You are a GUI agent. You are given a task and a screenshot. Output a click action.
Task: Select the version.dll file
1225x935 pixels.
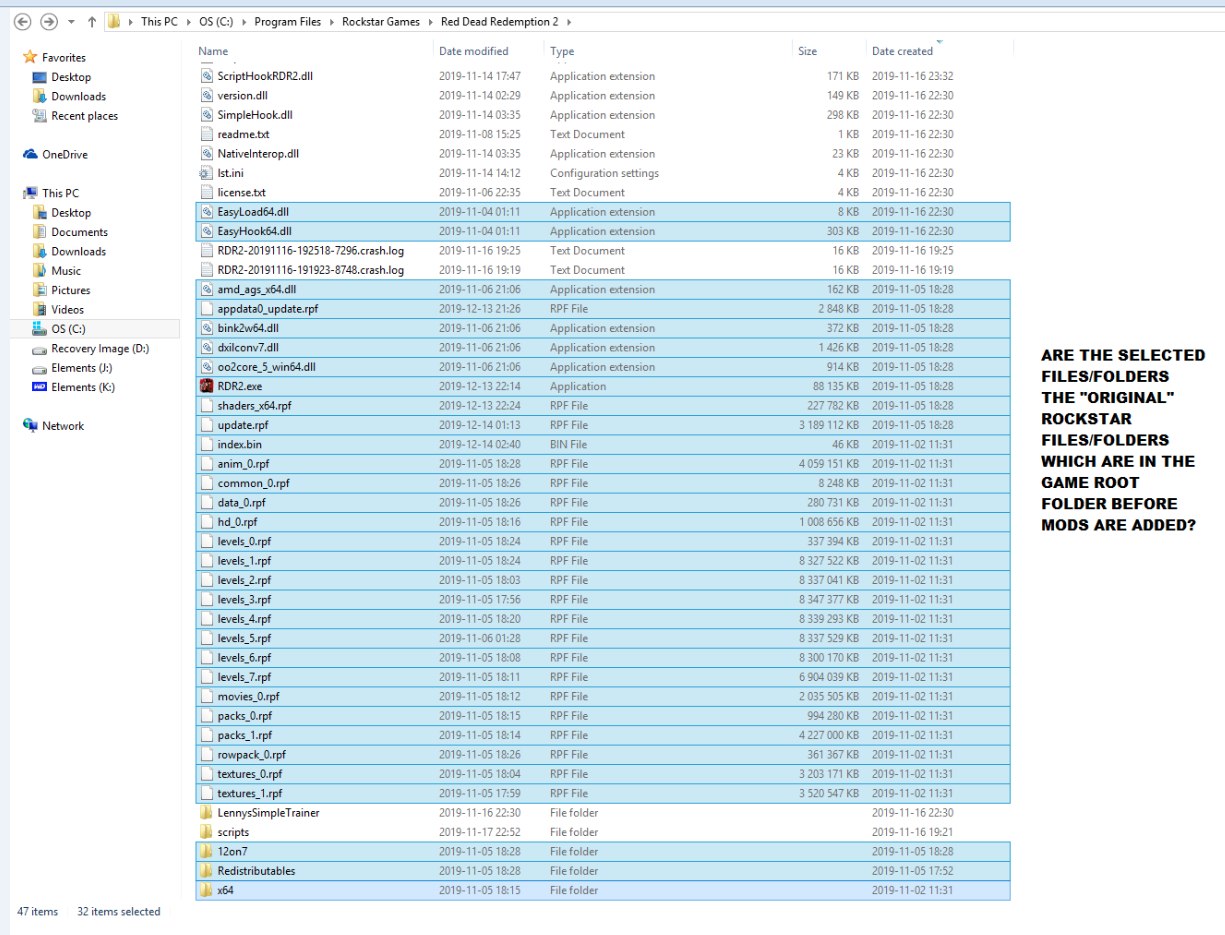click(603, 96)
